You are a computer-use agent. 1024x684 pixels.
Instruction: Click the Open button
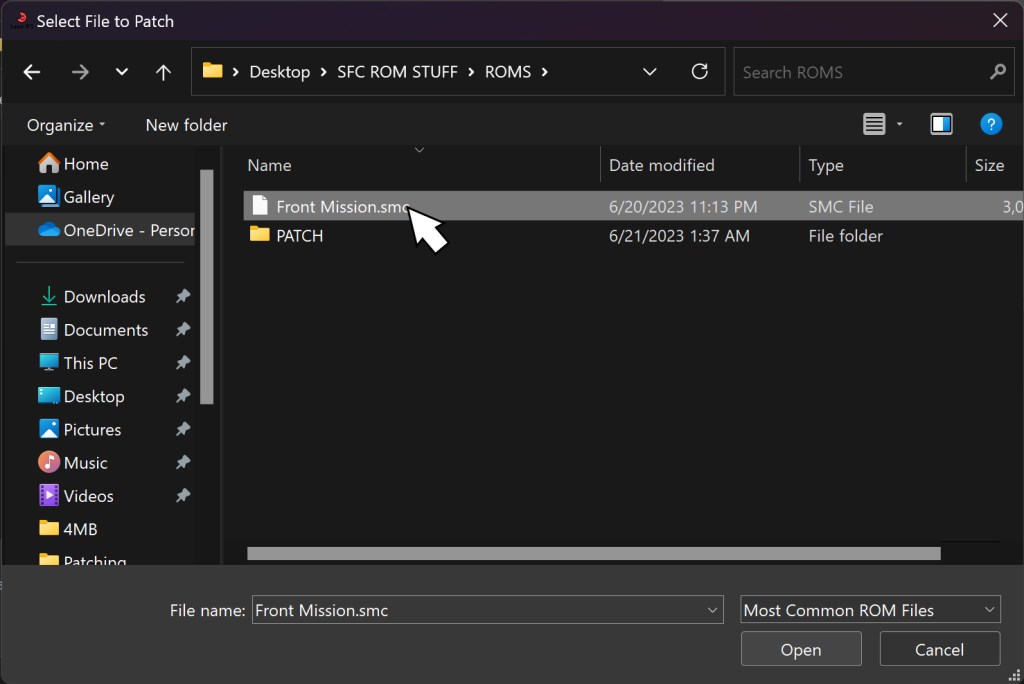tap(800, 650)
